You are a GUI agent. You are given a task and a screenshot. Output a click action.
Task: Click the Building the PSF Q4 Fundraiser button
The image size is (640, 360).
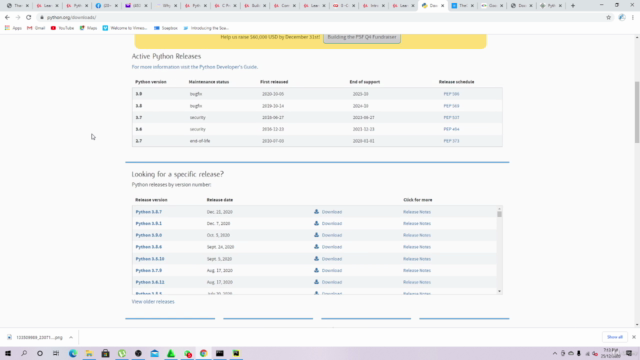pyautogui.click(x=362, y=37)
